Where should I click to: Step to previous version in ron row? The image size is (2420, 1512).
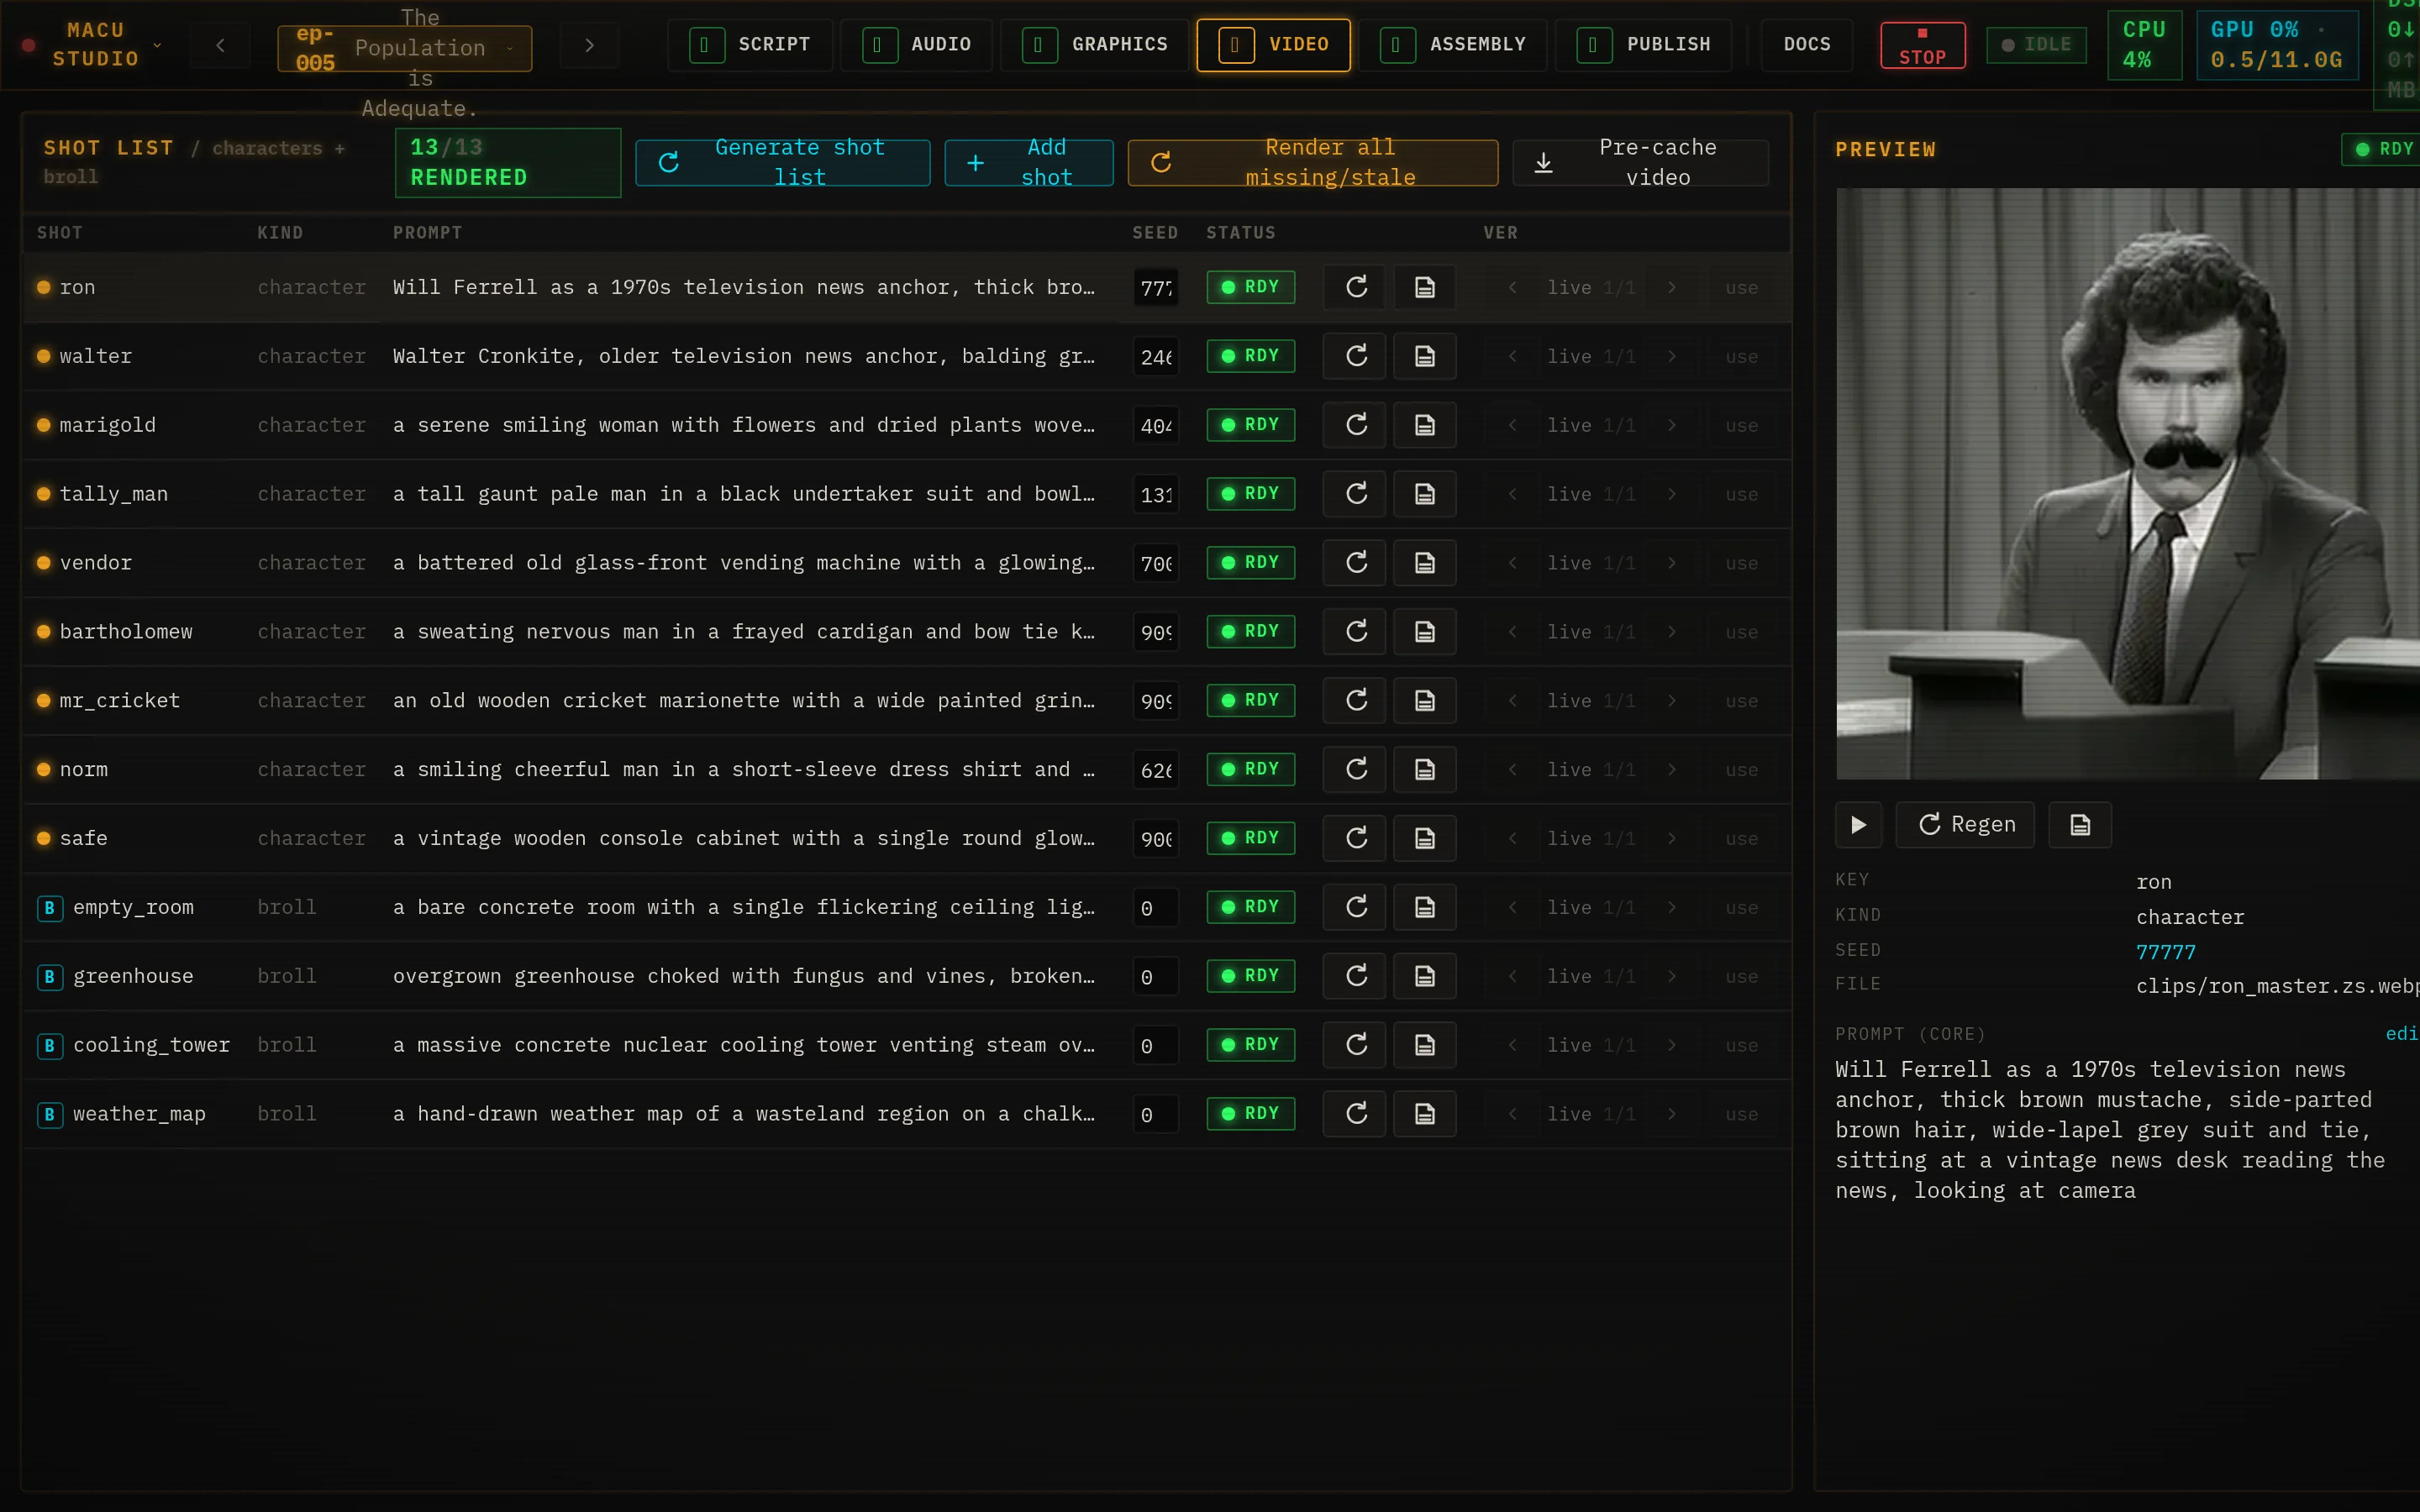click(1512, 288)
